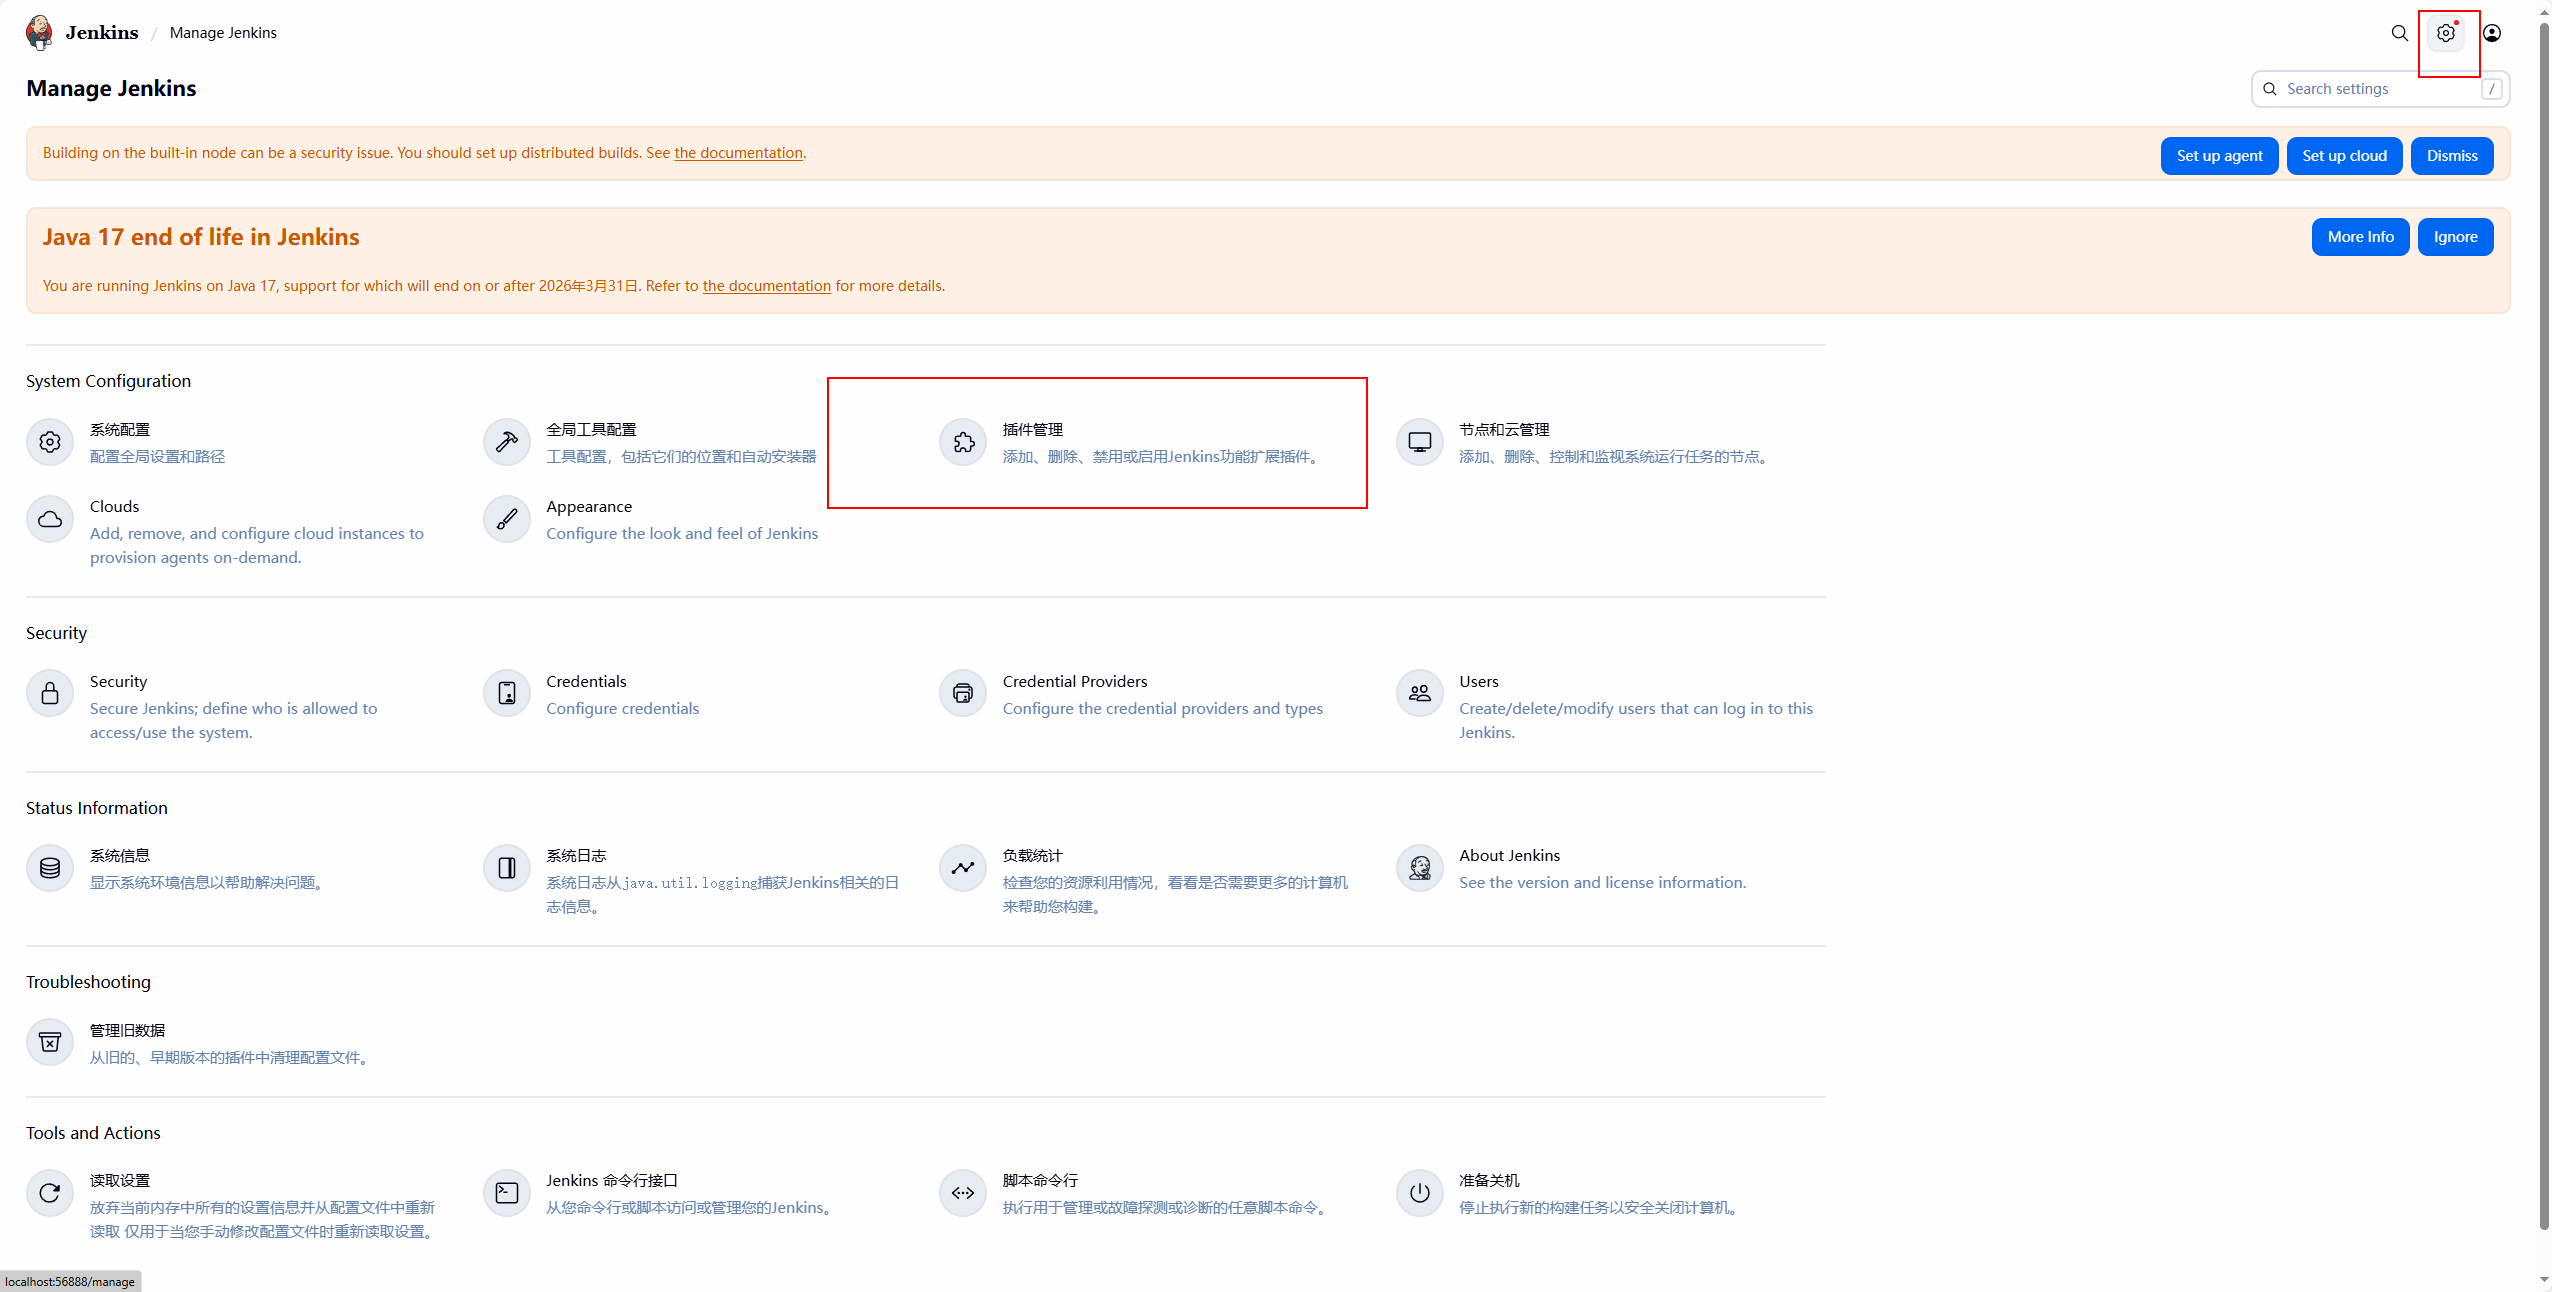Open the user account profile icon
This screenshot has height=1292, width=2552.
(2492, 33)
